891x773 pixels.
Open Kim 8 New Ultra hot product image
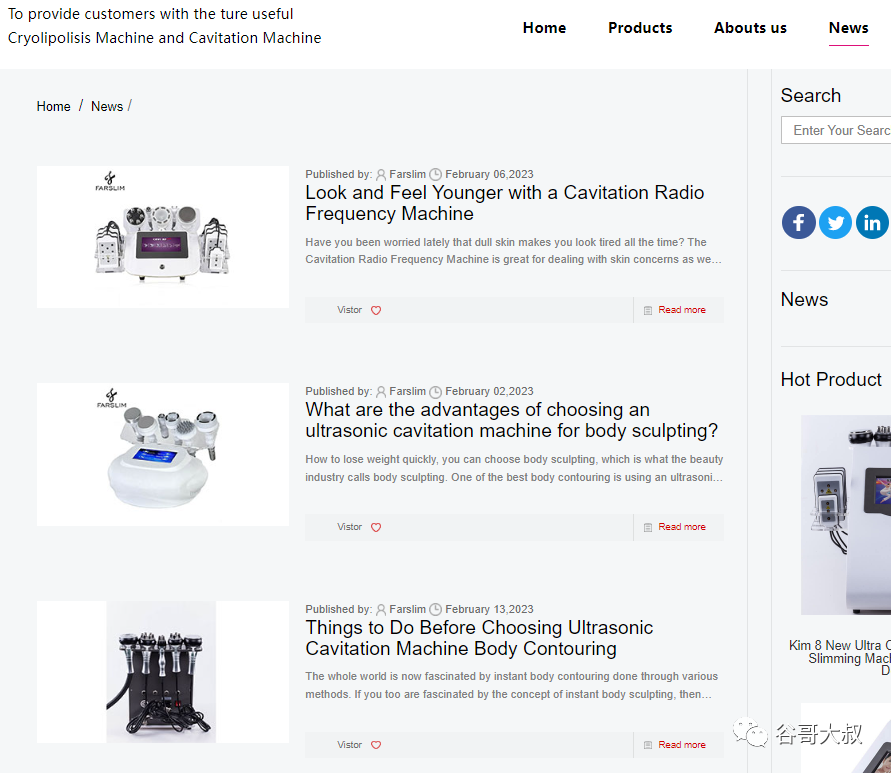(x=846, y=515)
